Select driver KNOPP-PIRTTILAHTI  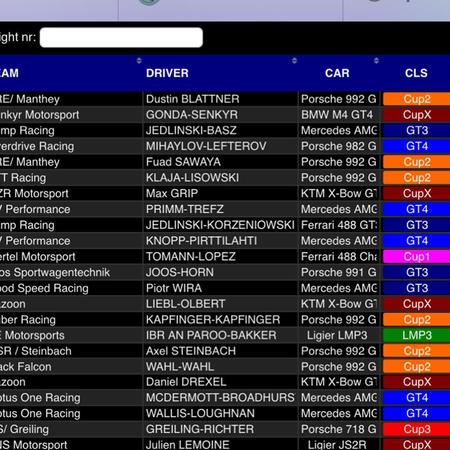point(202,241)
